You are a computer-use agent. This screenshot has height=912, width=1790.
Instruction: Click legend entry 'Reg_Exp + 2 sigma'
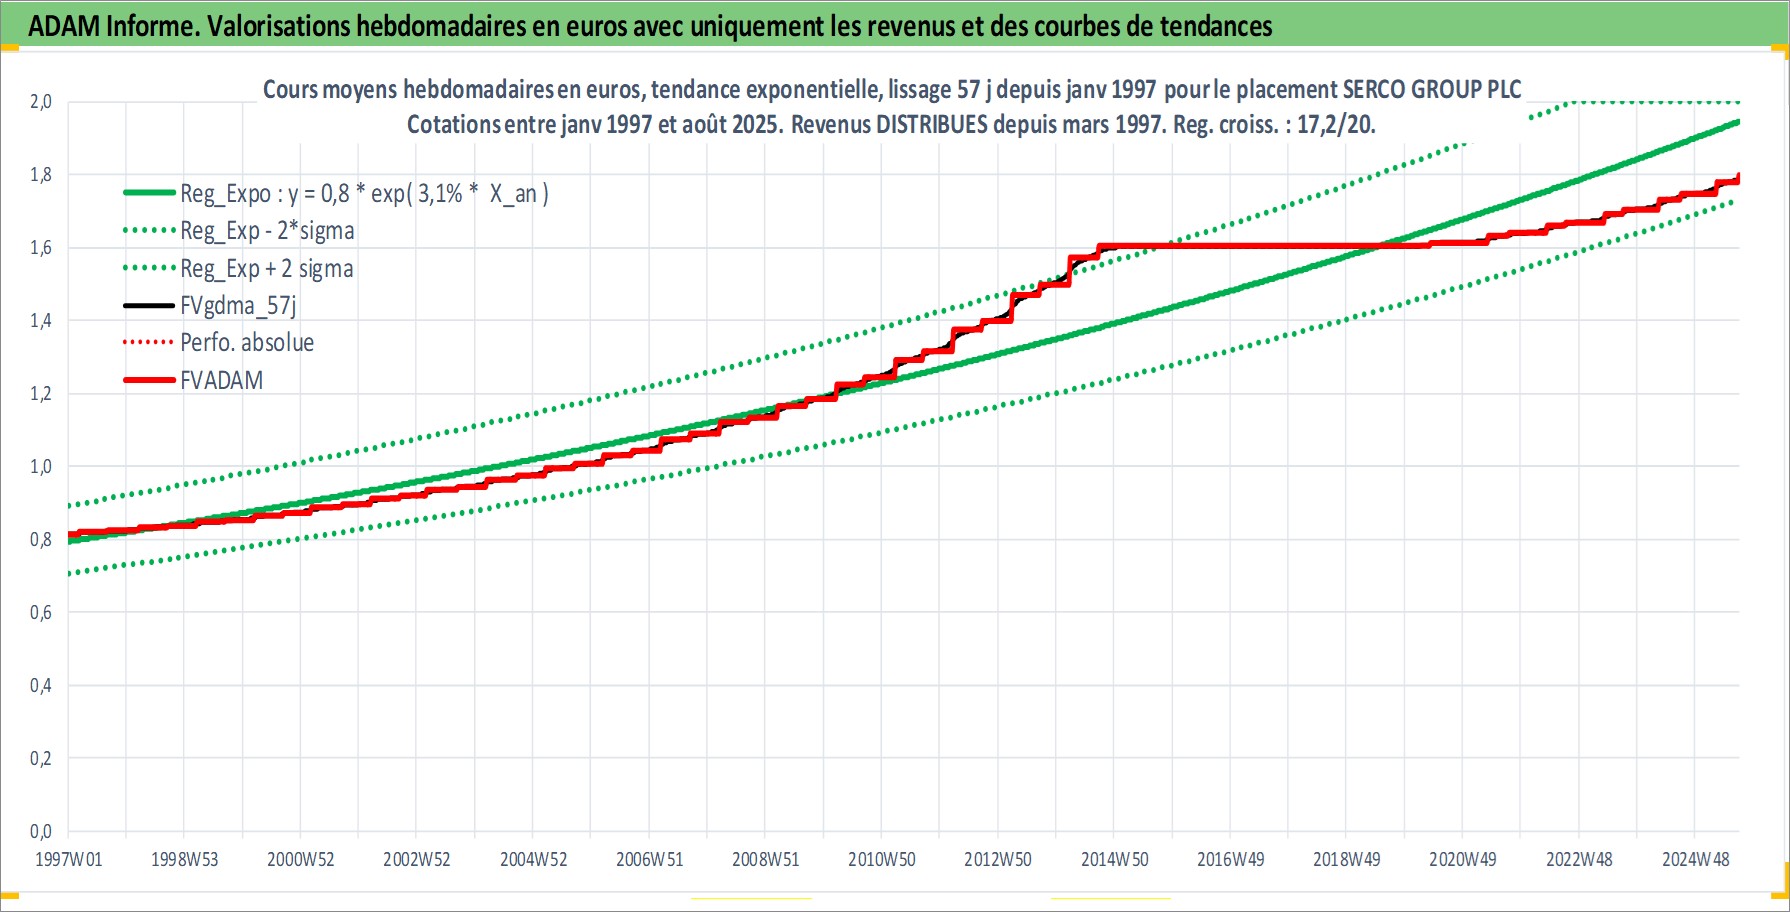pyautogui.click(x=266, y=268)
